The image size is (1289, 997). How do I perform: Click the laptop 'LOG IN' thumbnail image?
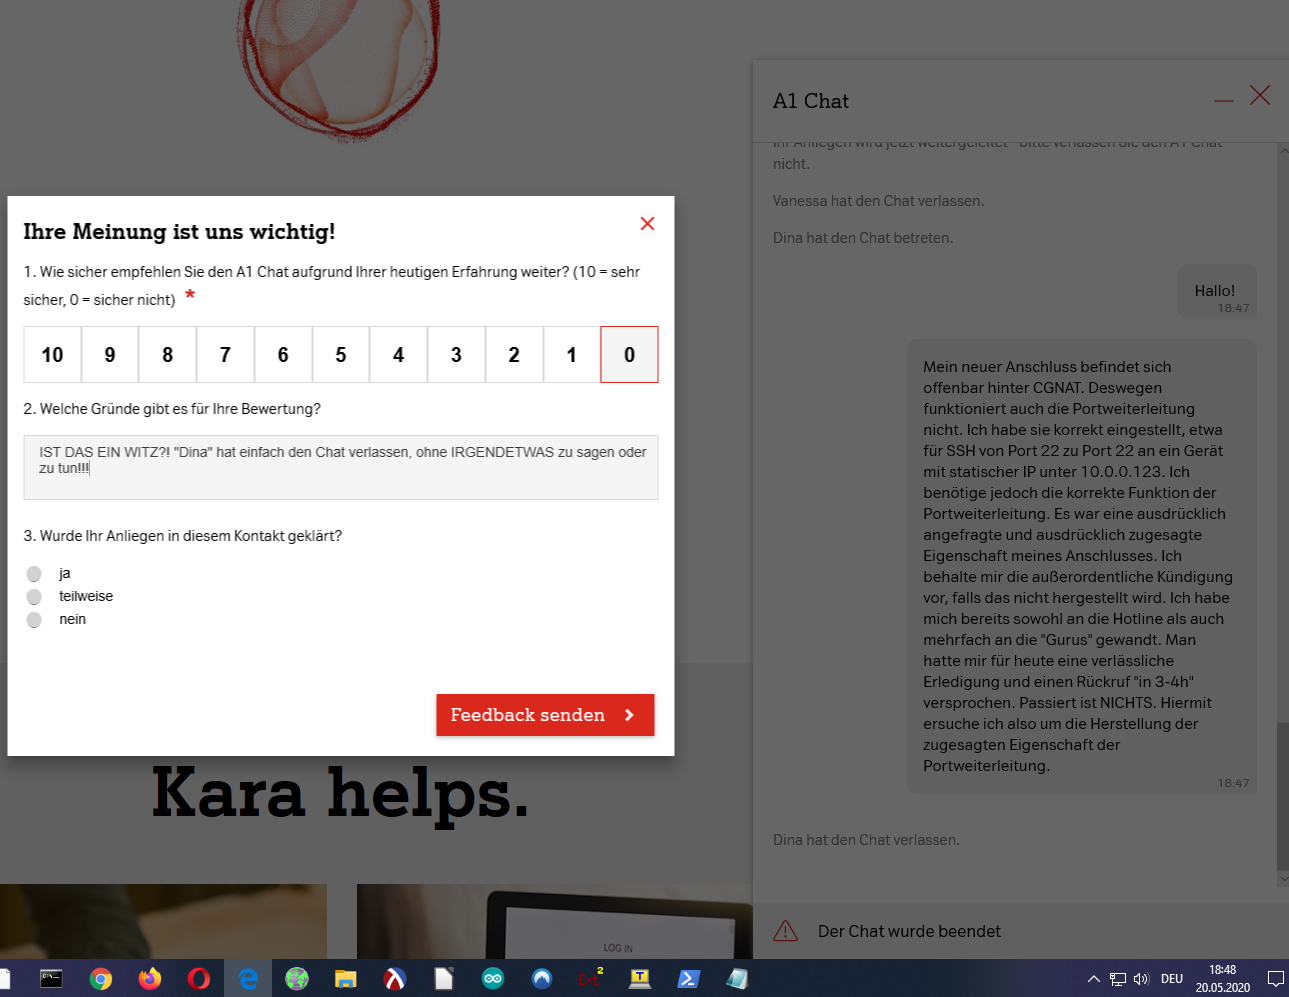coord(555,922)
